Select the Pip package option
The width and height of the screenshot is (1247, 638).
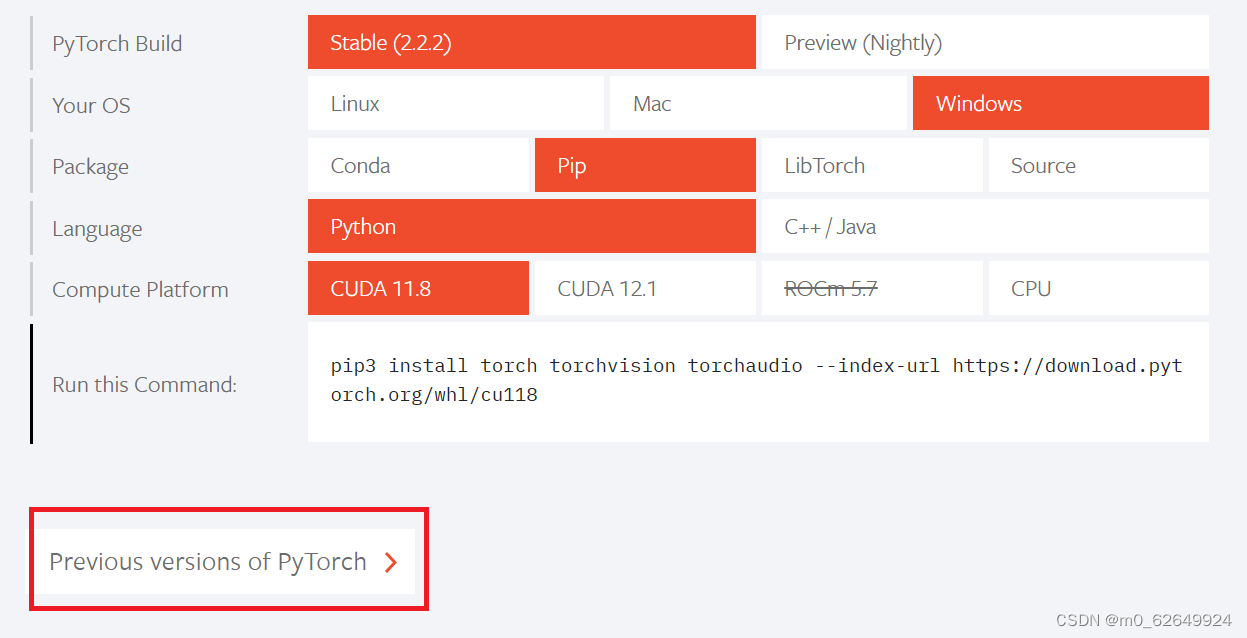(645, 165)
